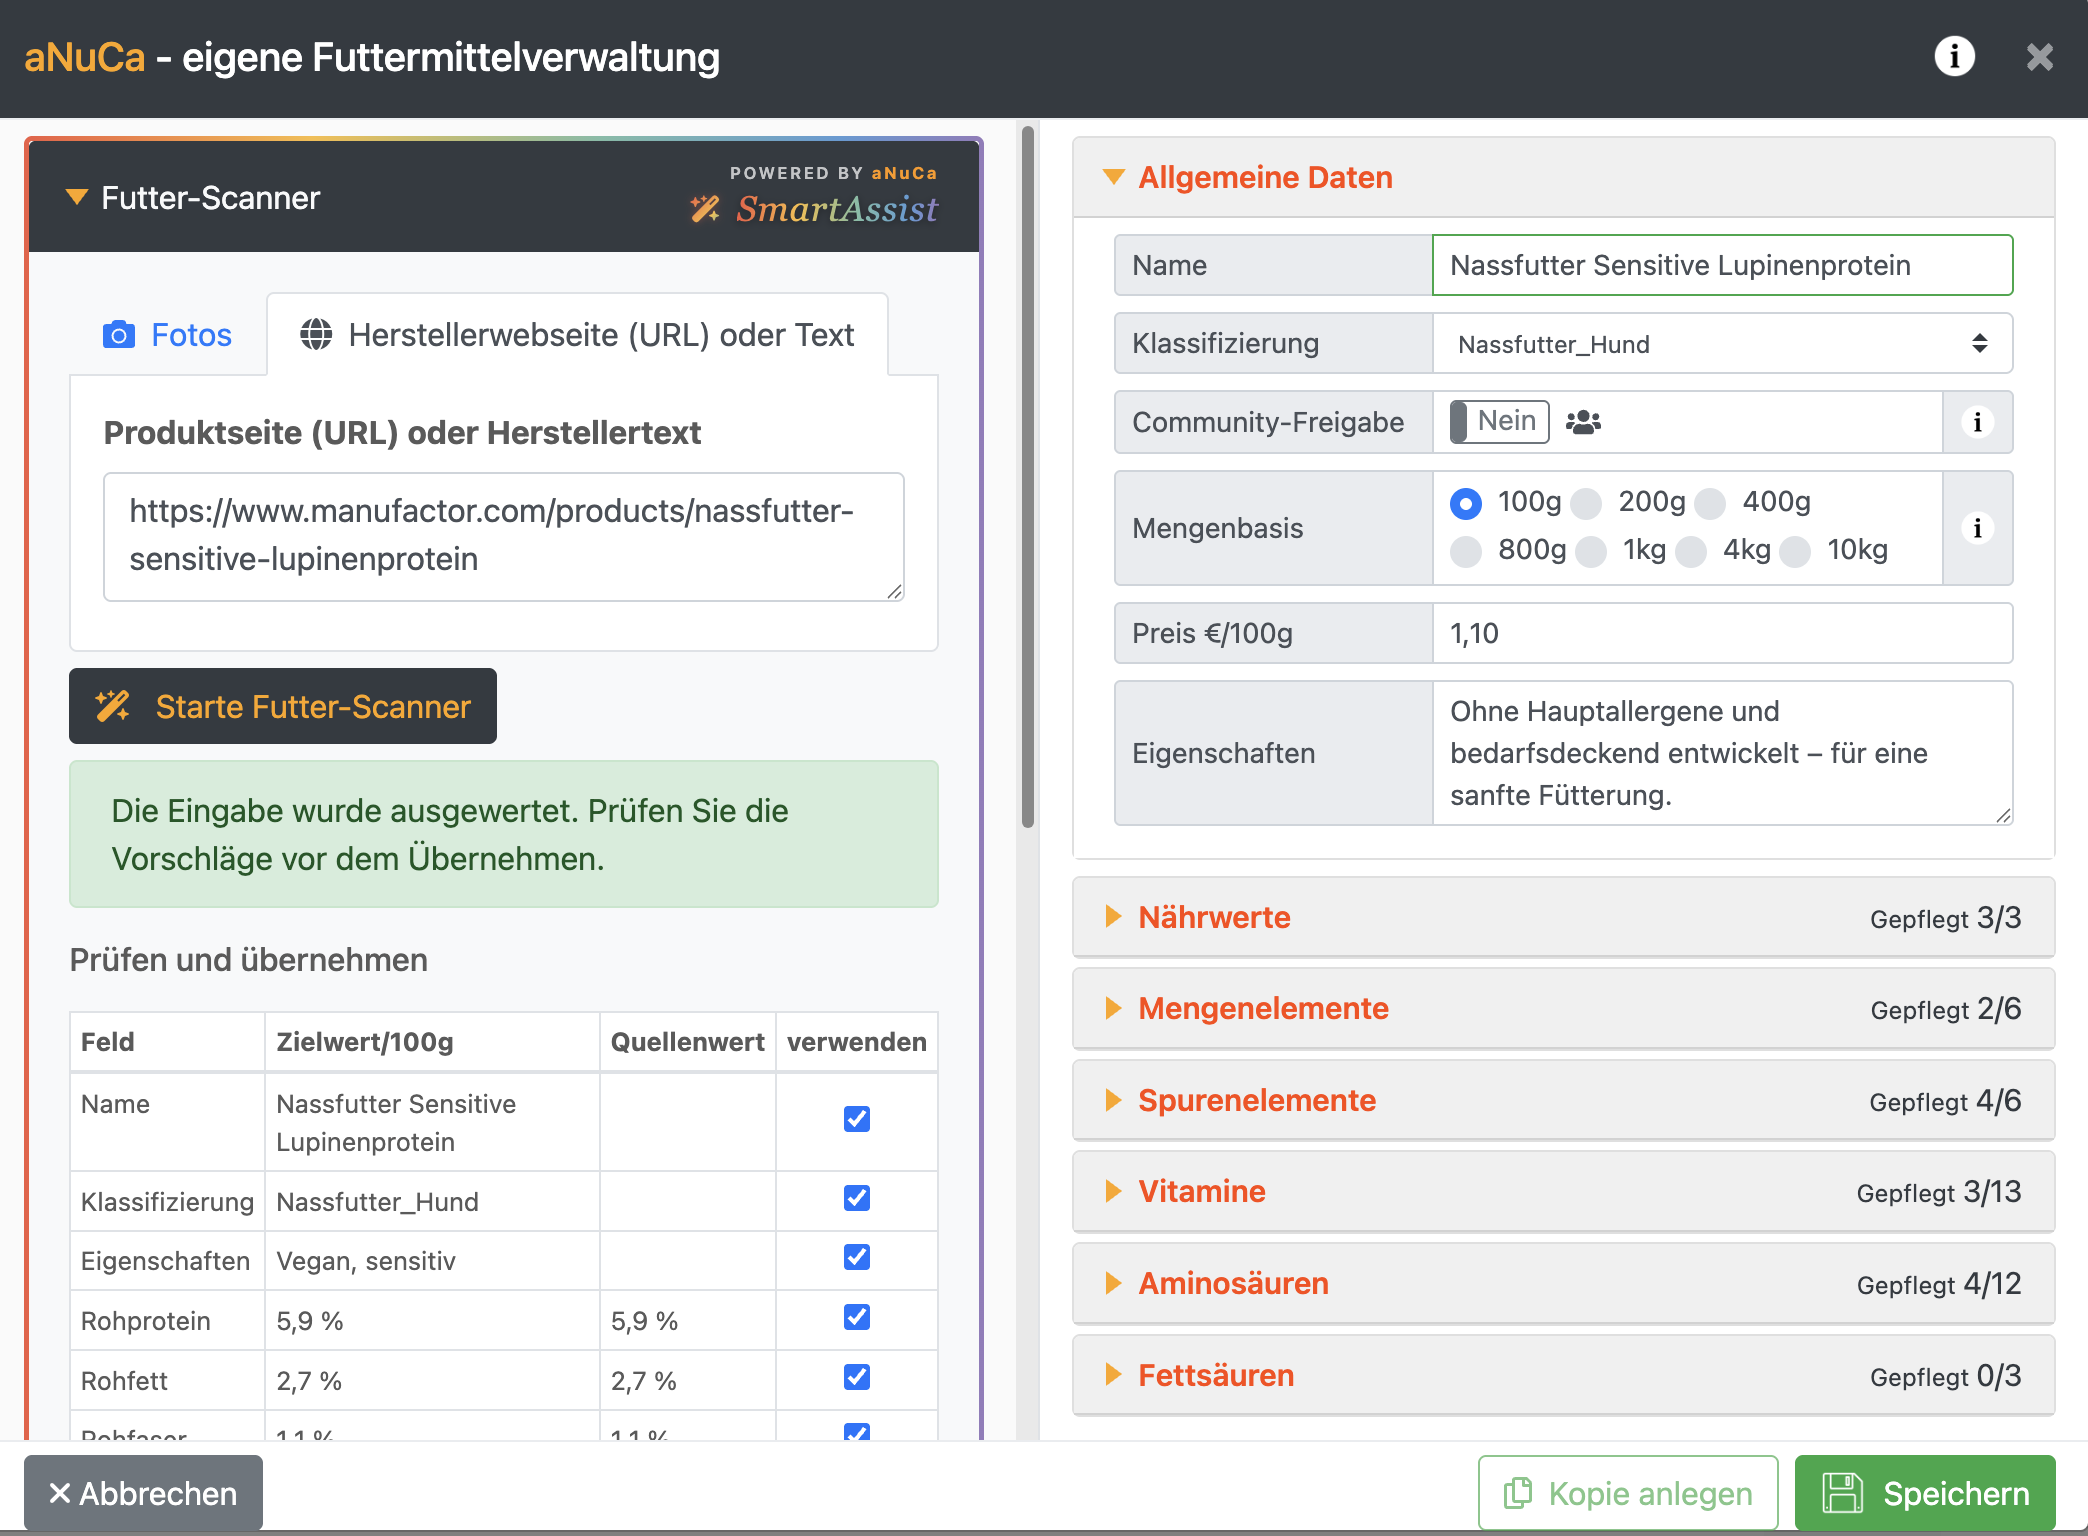The height and width of the screenshot is (1536, 2088).
Task: Open the info icon in the title bar
Action: tap(1954, 56)
